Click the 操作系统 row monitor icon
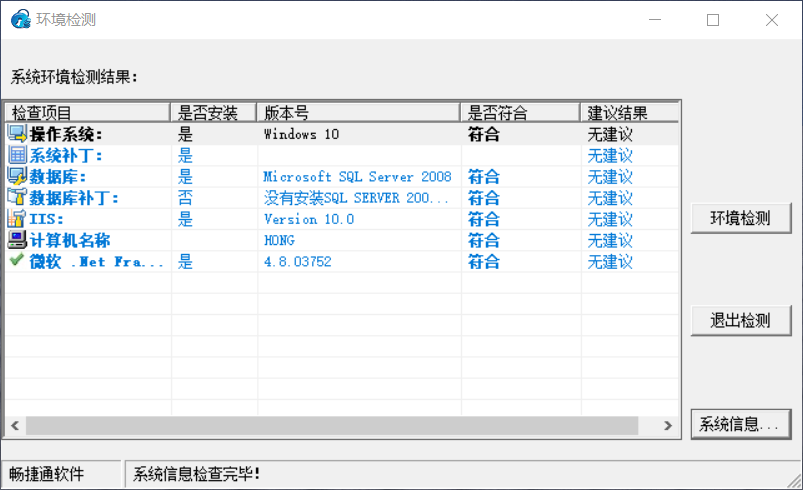803x490 pixels. pos(17,134)
